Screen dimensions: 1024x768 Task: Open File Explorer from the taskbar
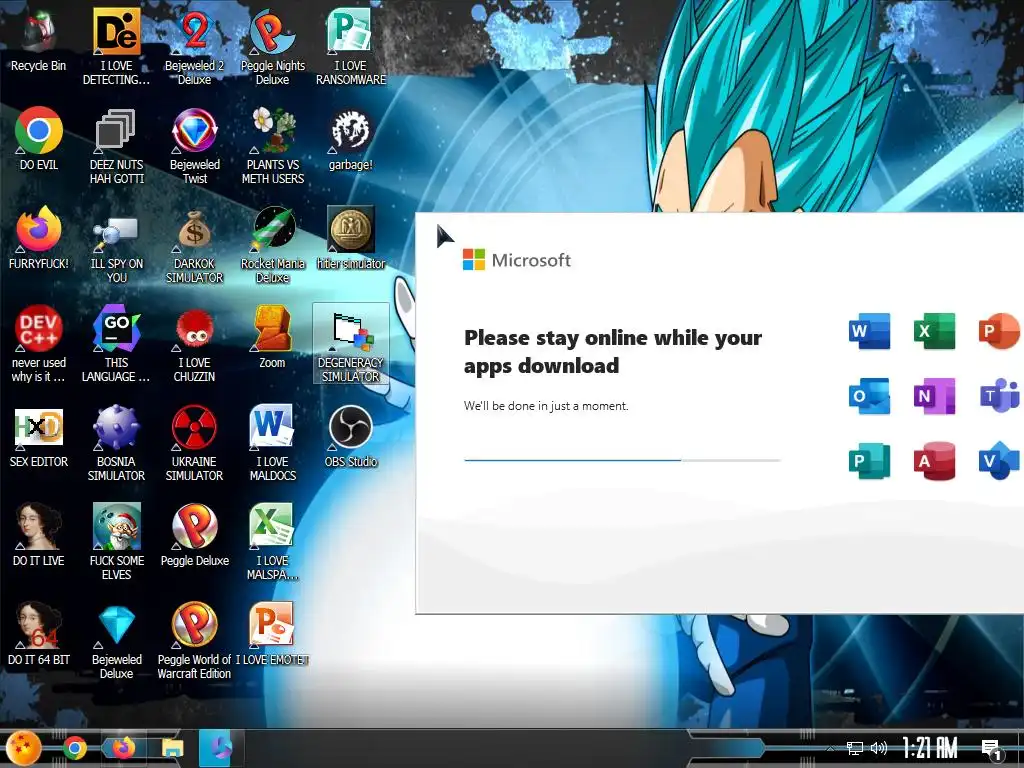172,749
